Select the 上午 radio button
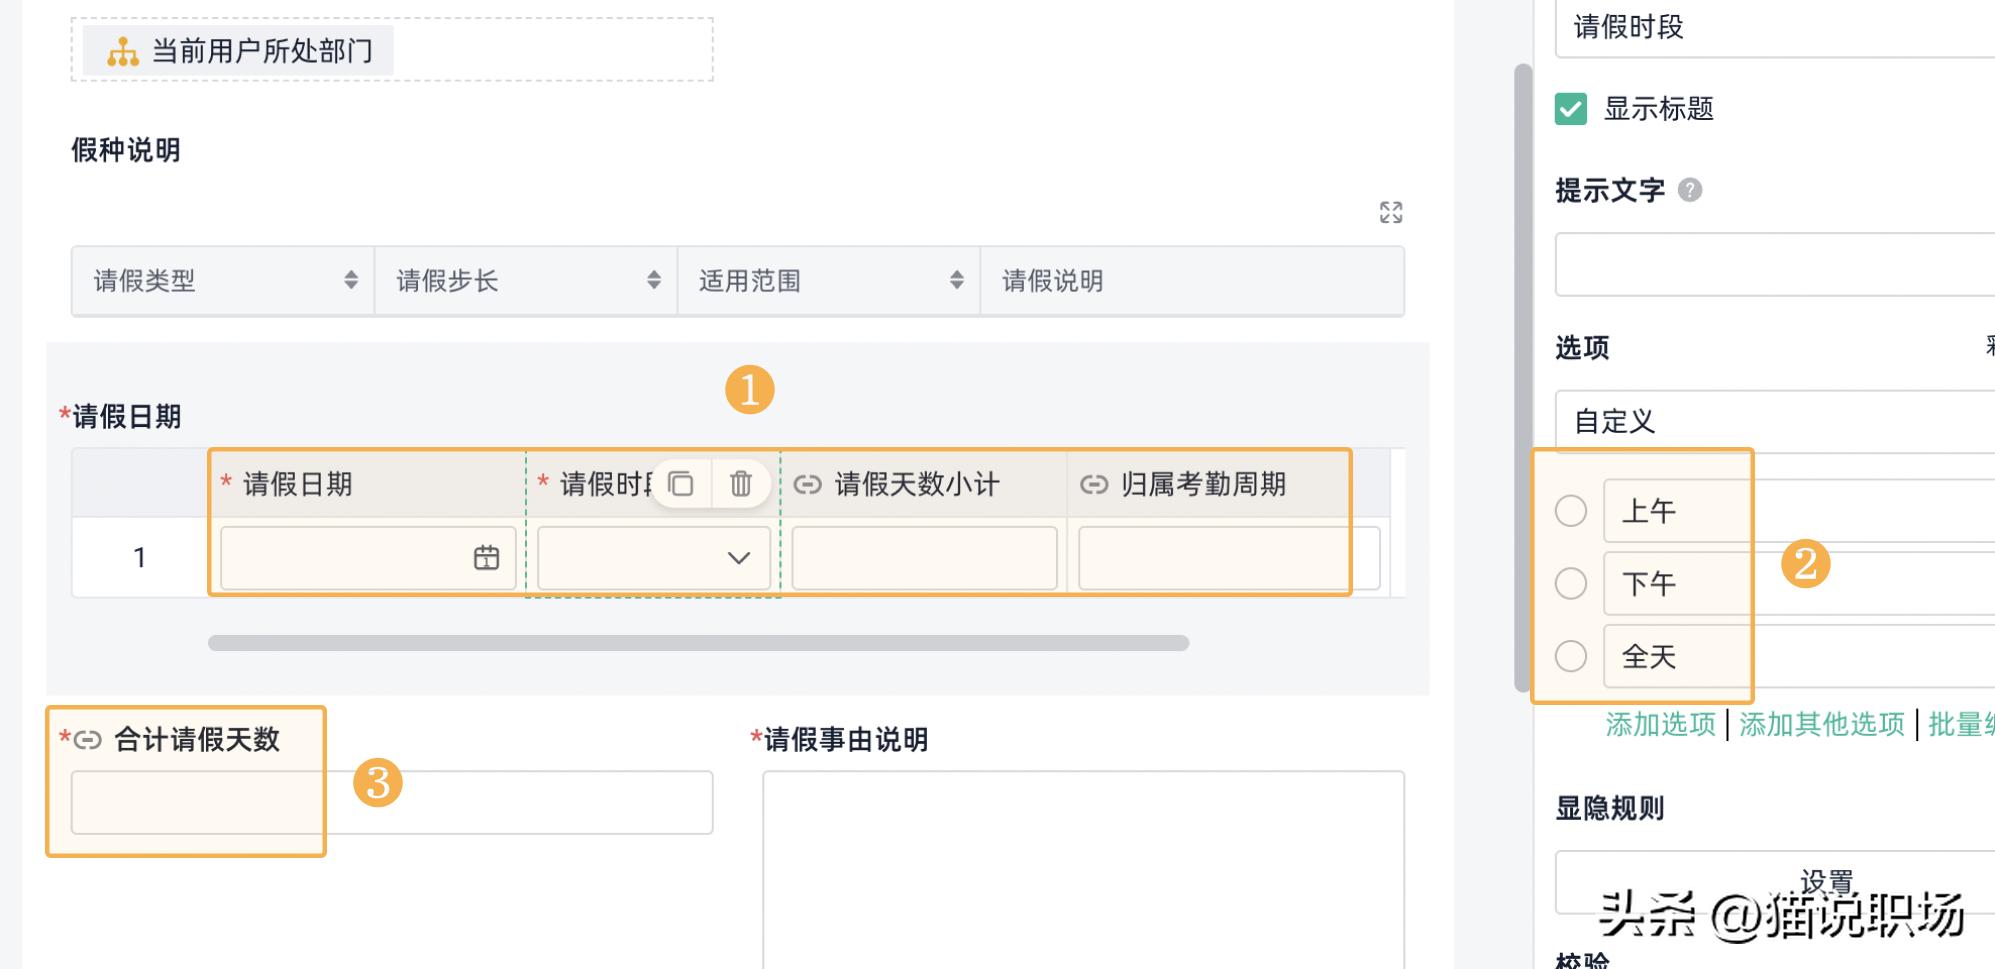 [1570, 511]
